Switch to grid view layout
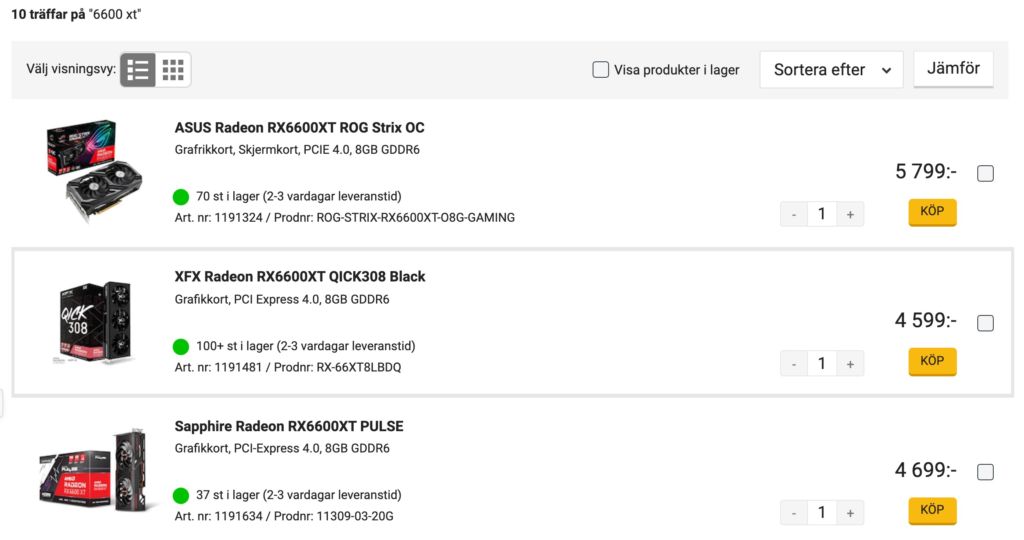 point(173,70)
